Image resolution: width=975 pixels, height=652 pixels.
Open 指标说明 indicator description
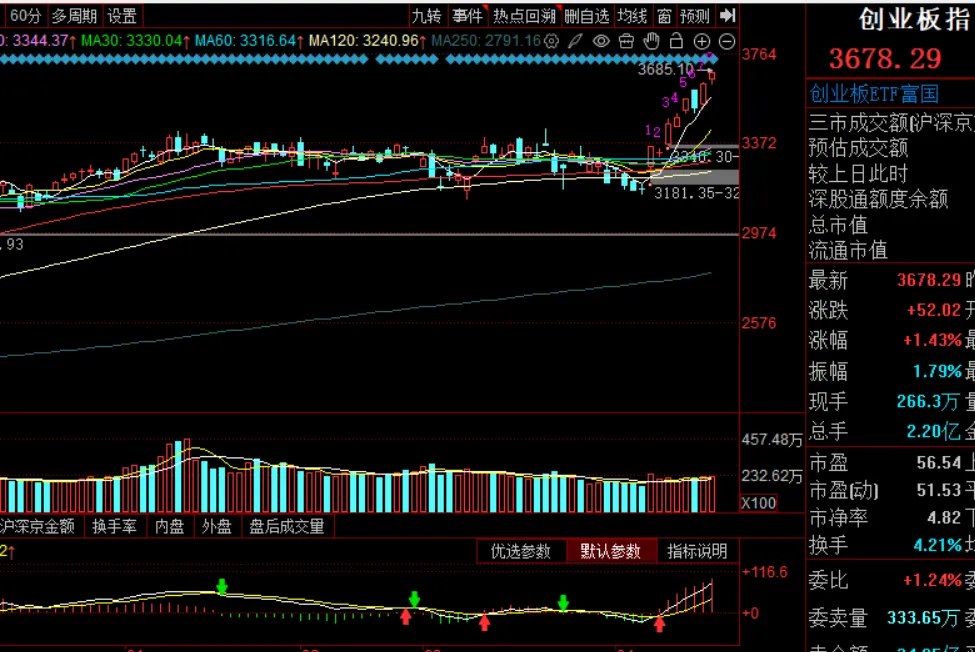point(697,551)
